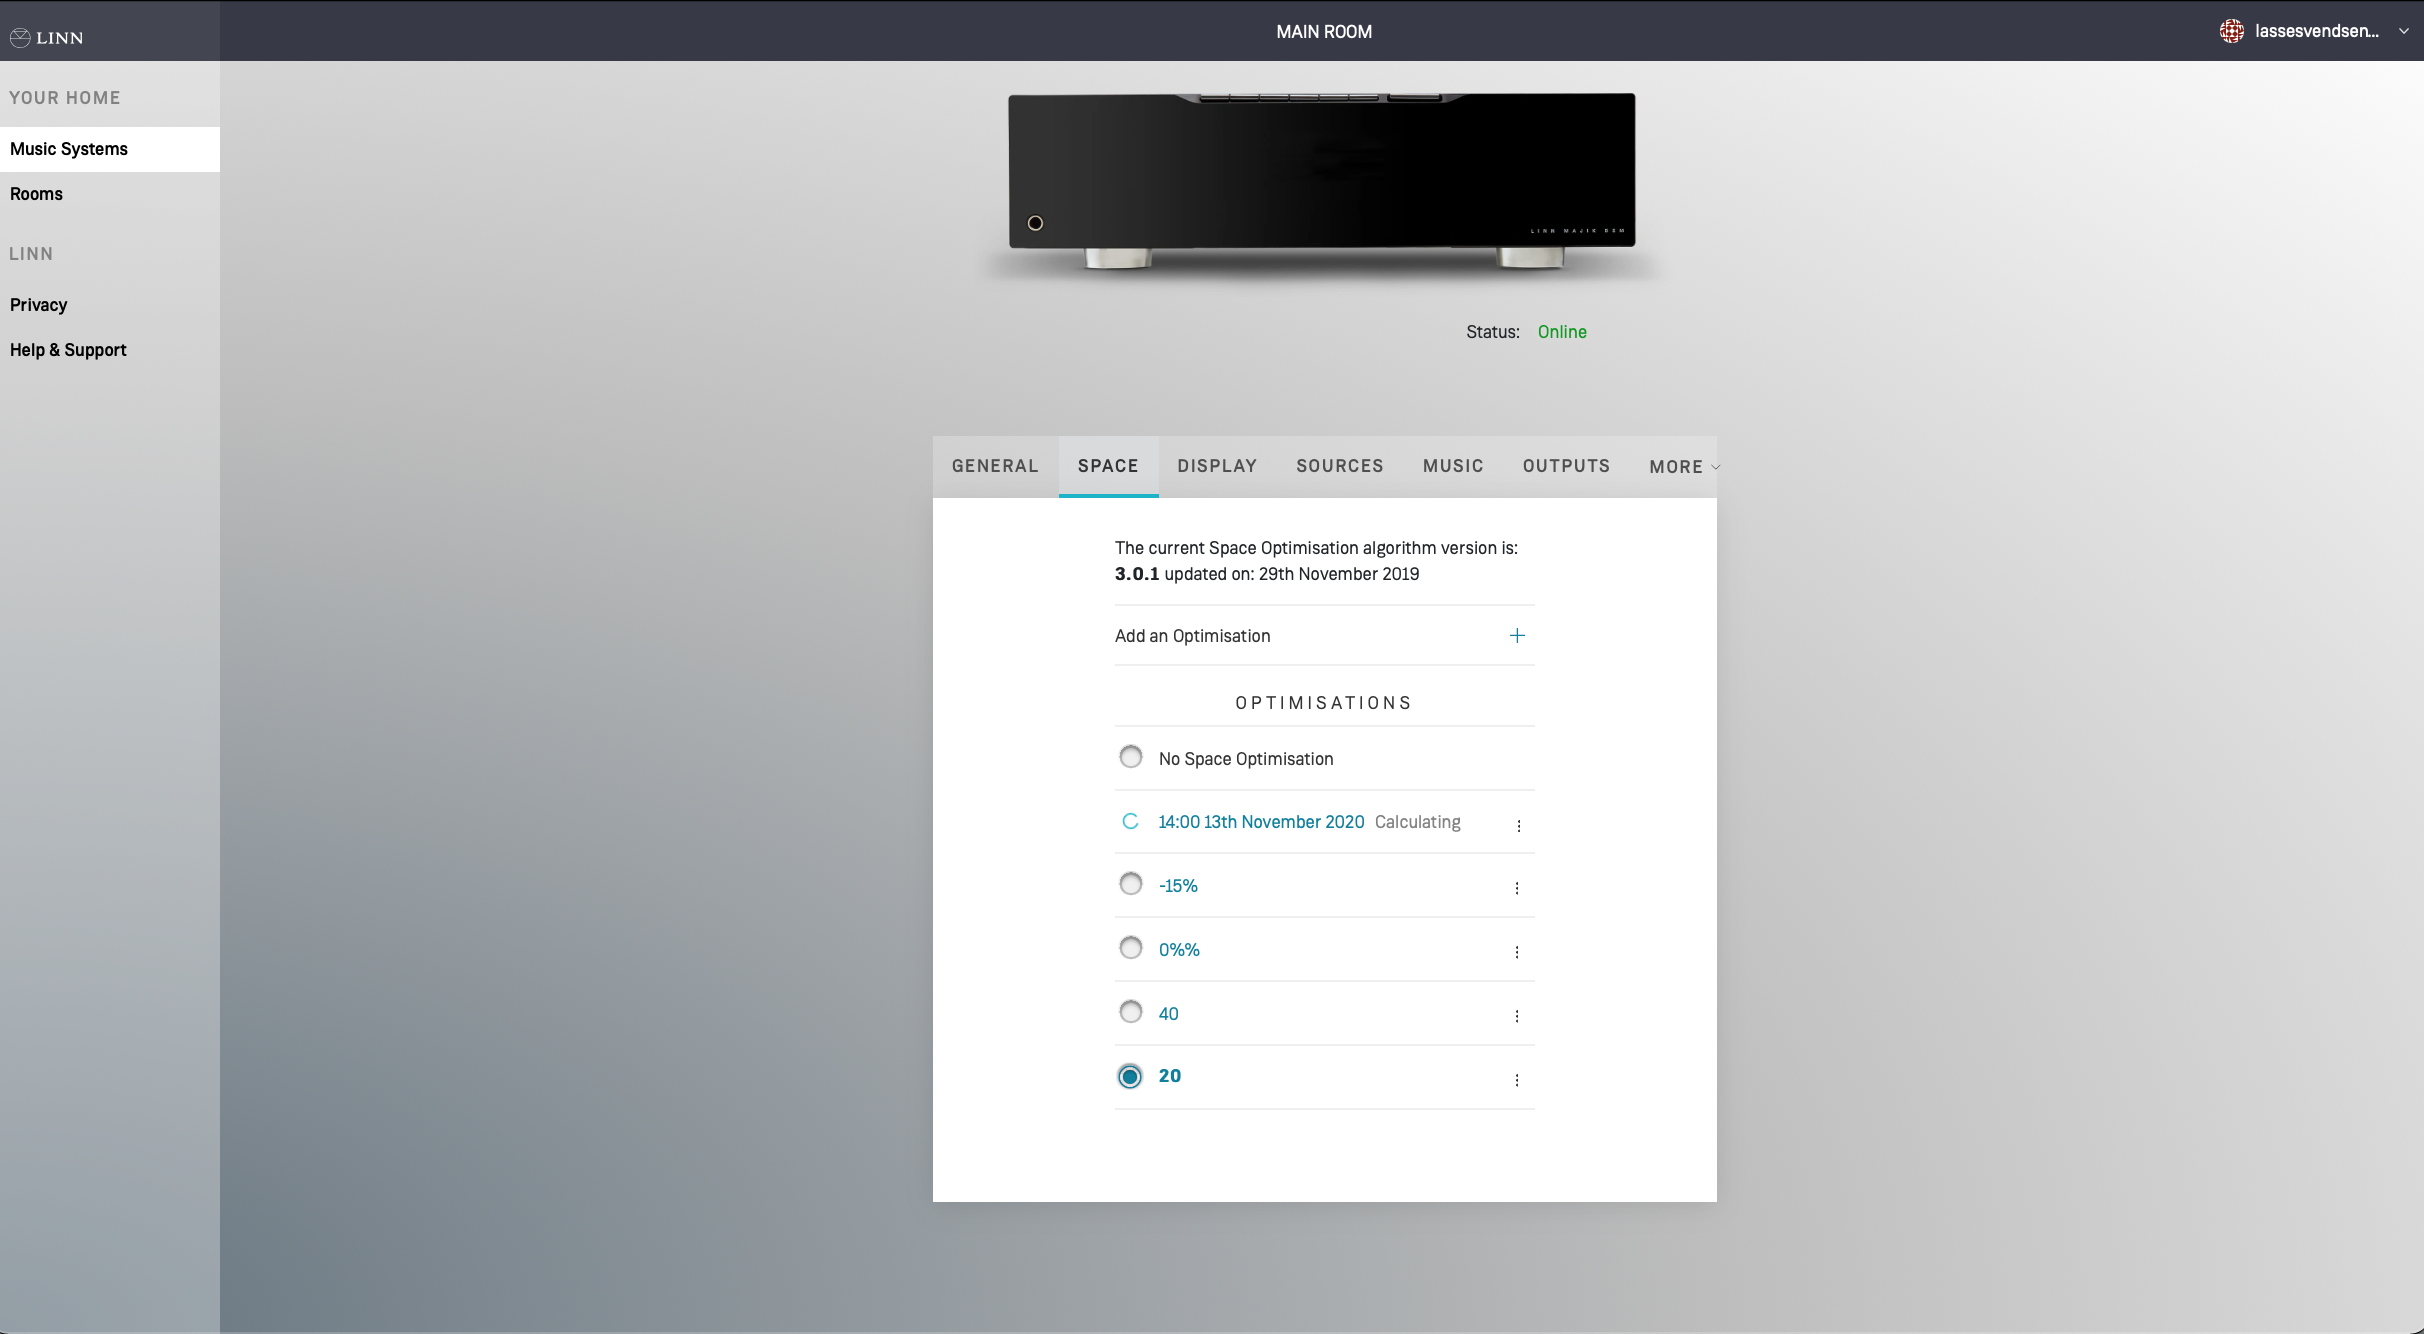Open the 14:00 13th November 2020 optimisation
This screenshot has width=2424, height=1334.
(1261, 822)
